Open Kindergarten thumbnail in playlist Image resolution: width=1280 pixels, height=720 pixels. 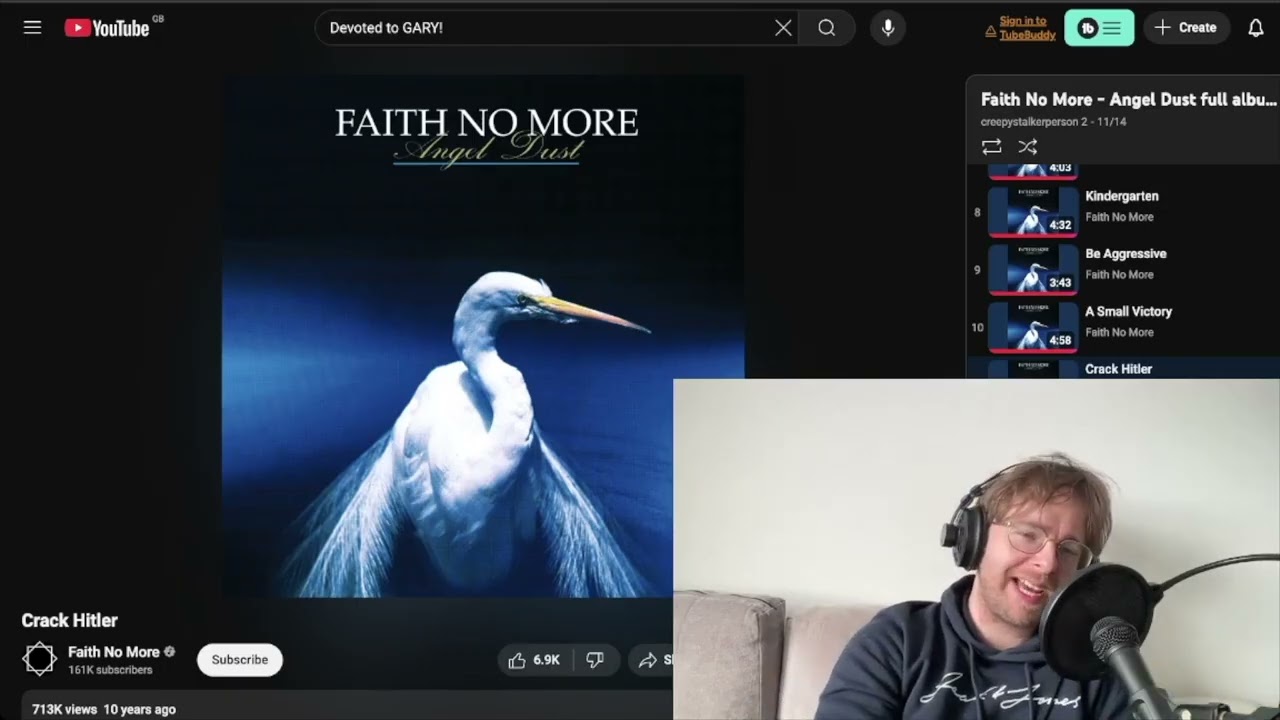point(1033,212)
